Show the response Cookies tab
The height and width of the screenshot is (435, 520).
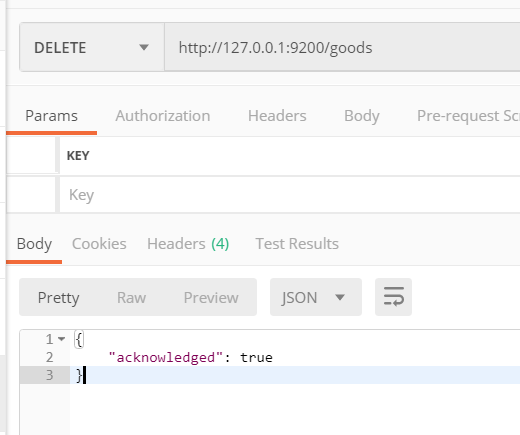click(99, 244)
